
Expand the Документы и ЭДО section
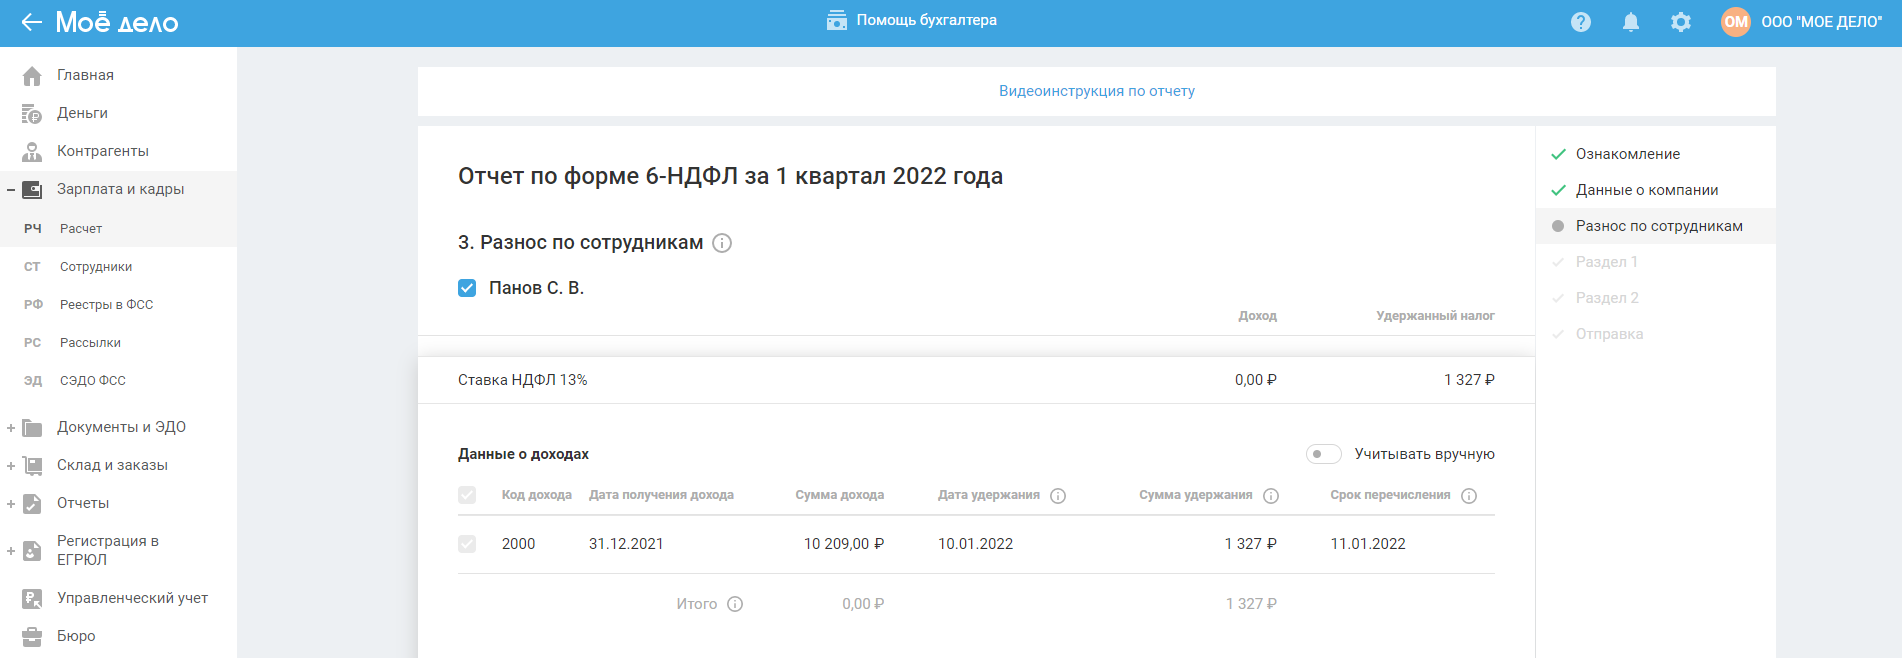click(10, 428)
